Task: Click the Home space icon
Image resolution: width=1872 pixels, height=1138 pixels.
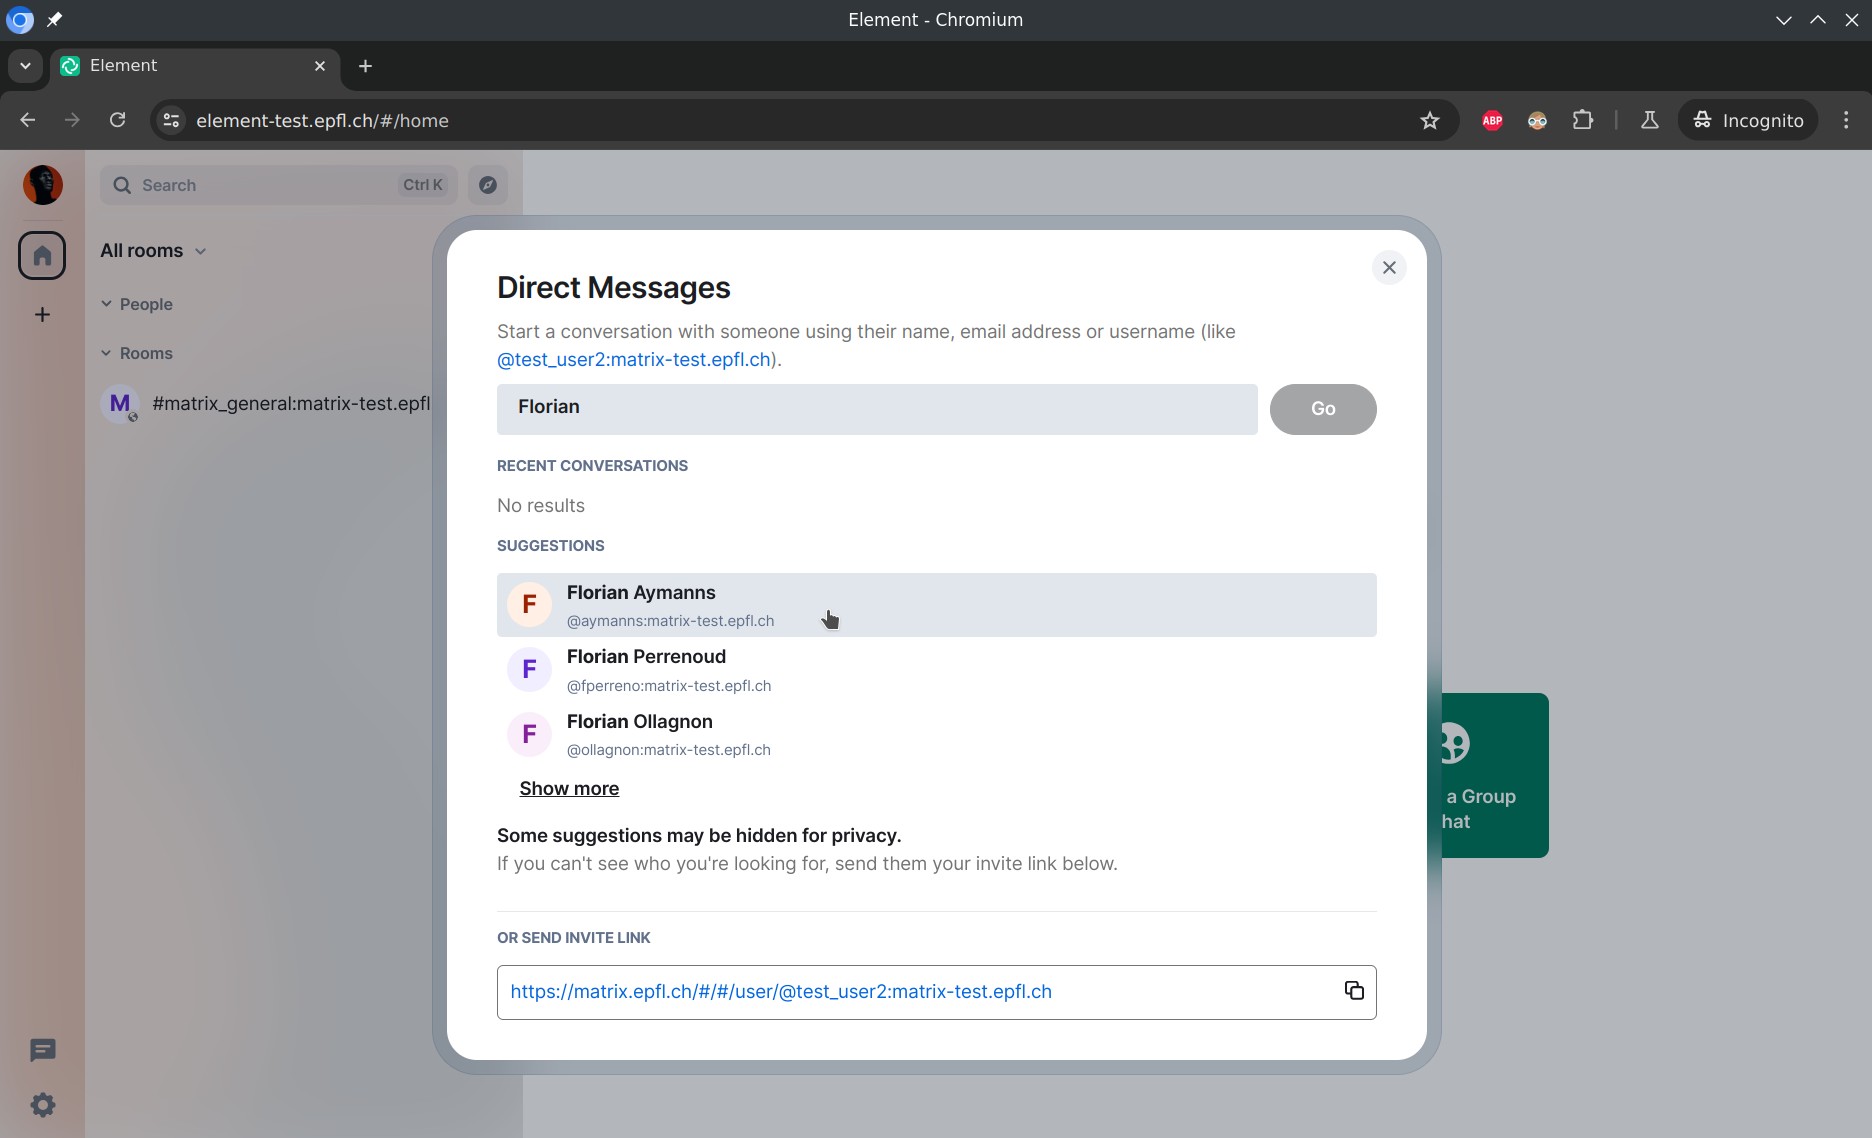Action: tap(42, 256)
